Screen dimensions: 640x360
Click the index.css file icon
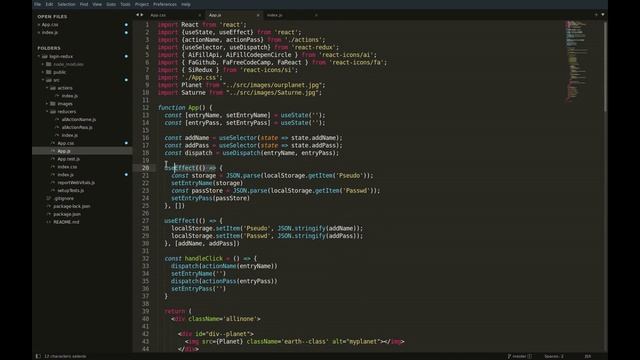point(53,167)
